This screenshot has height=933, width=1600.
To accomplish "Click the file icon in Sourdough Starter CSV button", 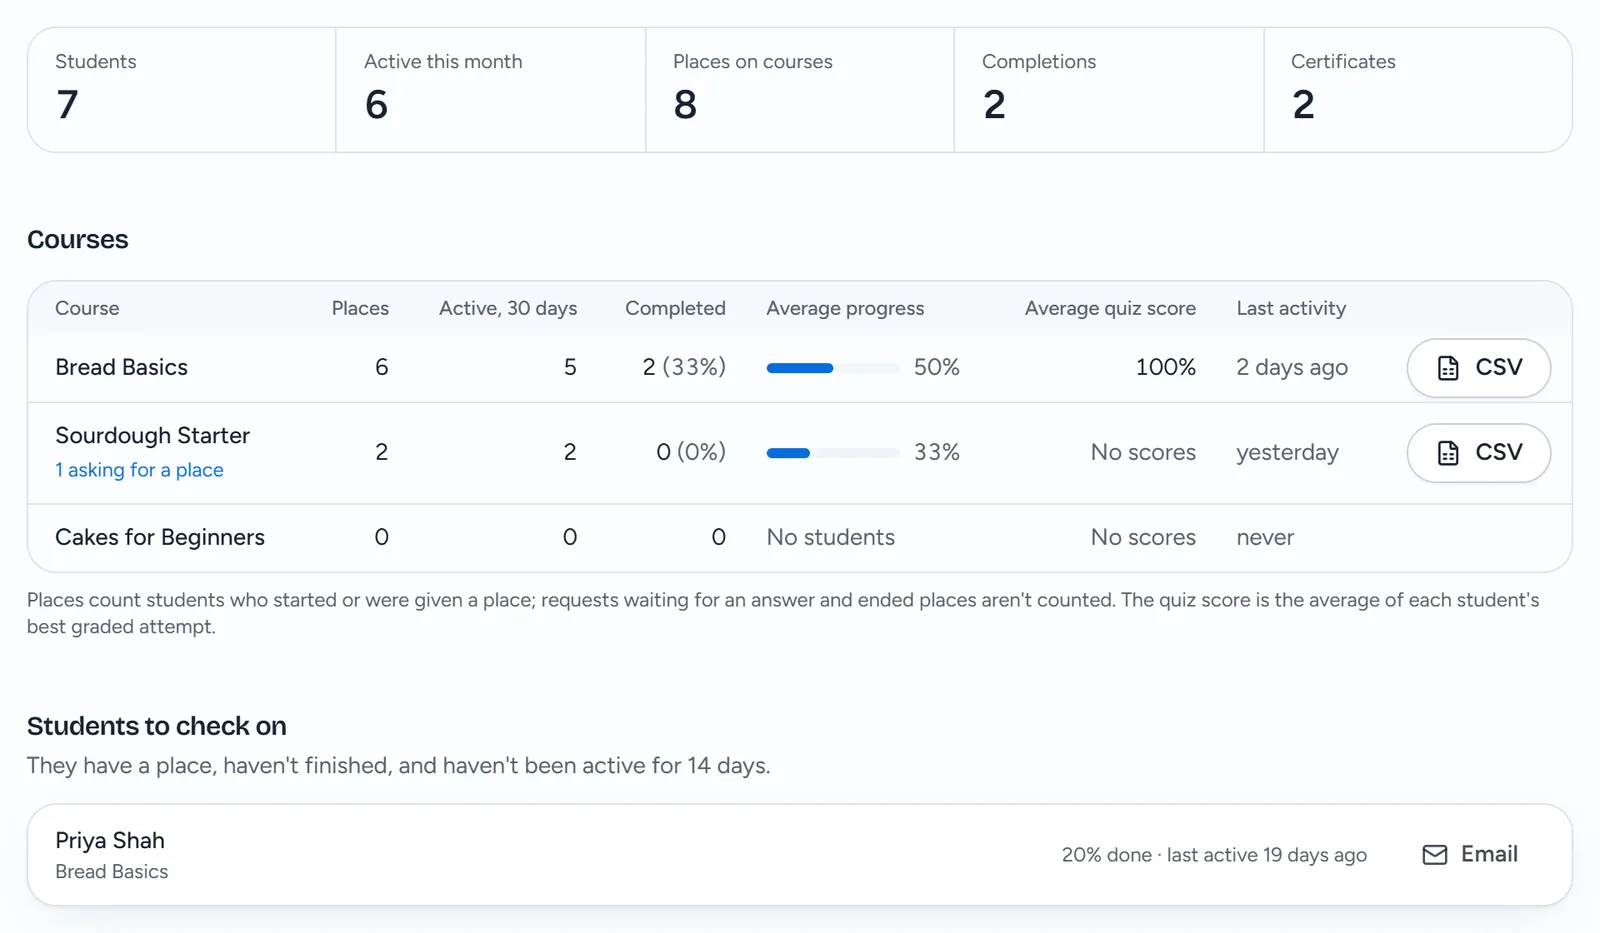I will (x=1448, y=453).
